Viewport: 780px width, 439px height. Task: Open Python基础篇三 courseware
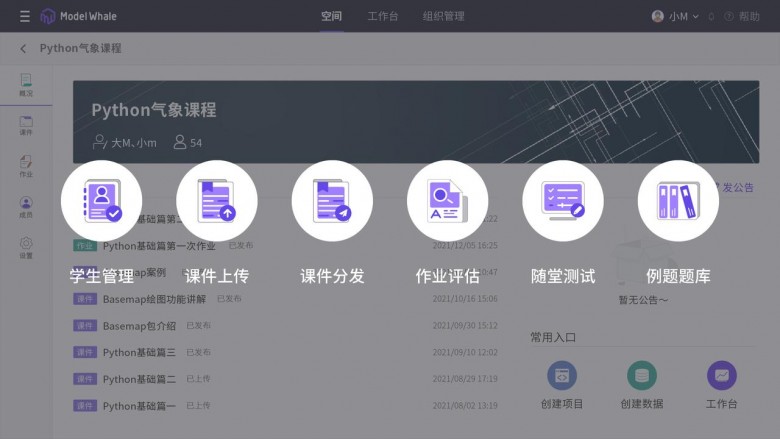coord(139,352)
